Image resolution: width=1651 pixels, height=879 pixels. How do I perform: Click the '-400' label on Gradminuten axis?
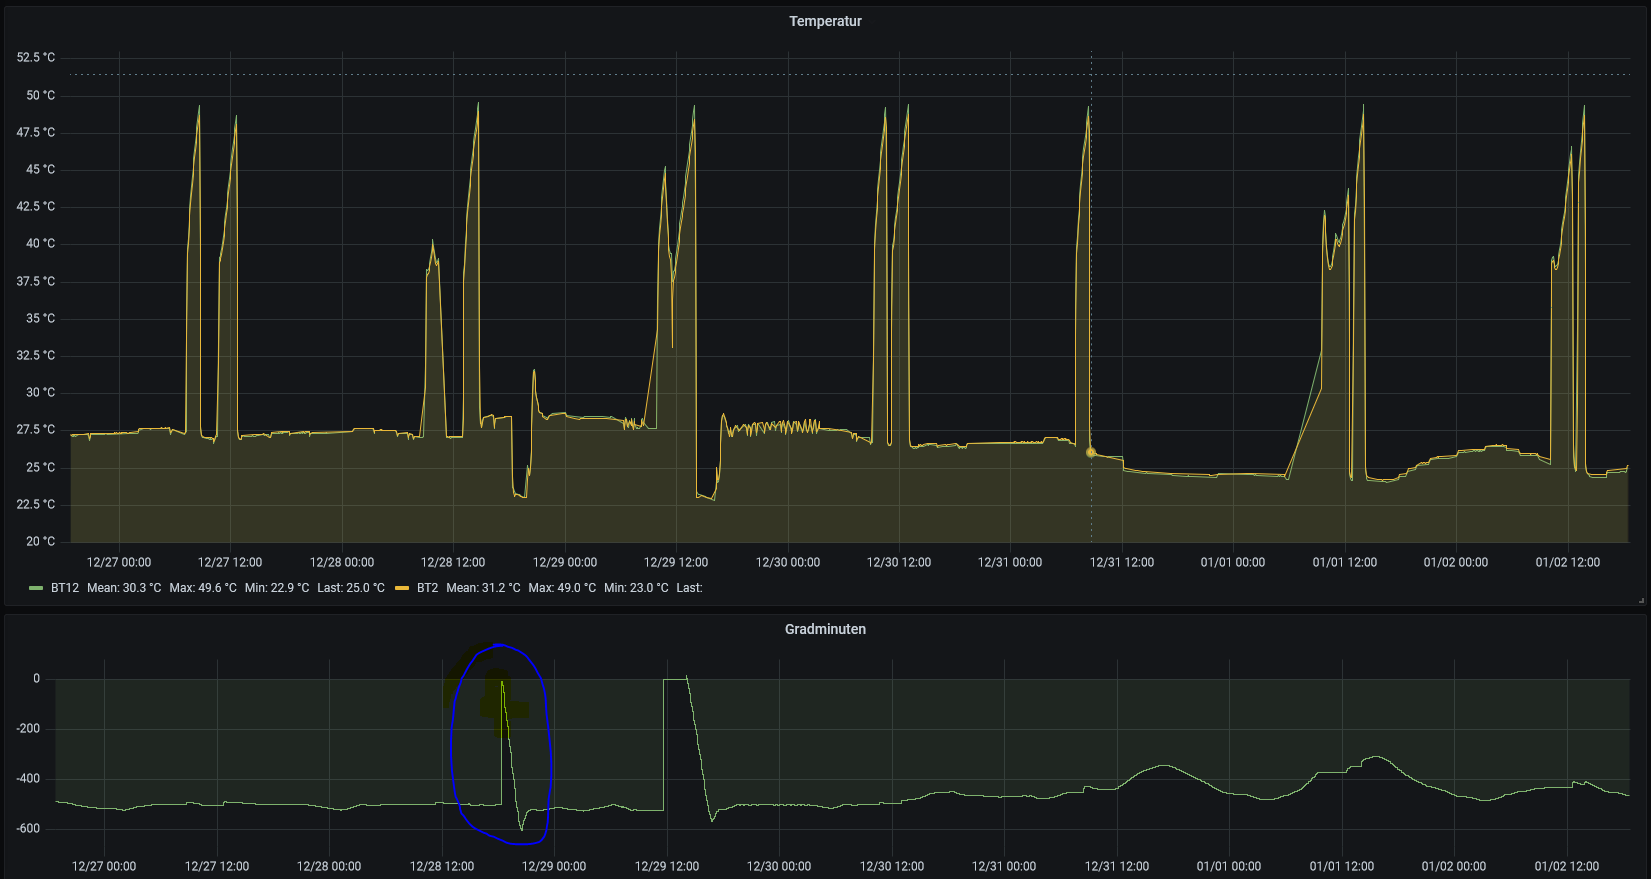pyautogui.click(x=28, y=778)
